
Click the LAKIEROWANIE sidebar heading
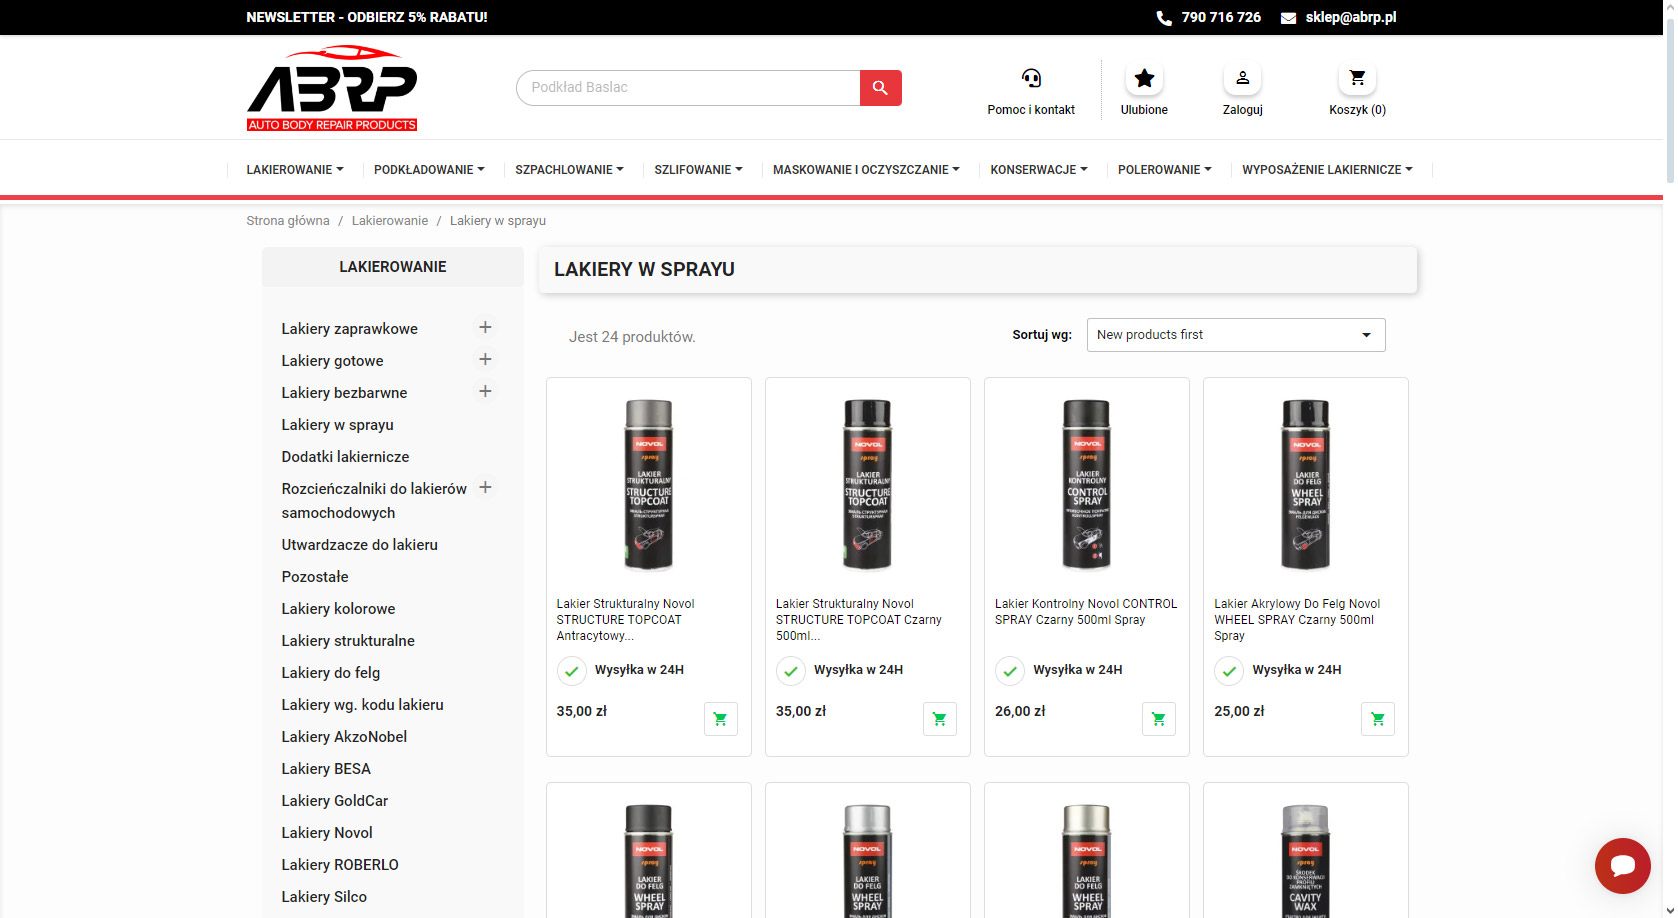coord(393,267)
